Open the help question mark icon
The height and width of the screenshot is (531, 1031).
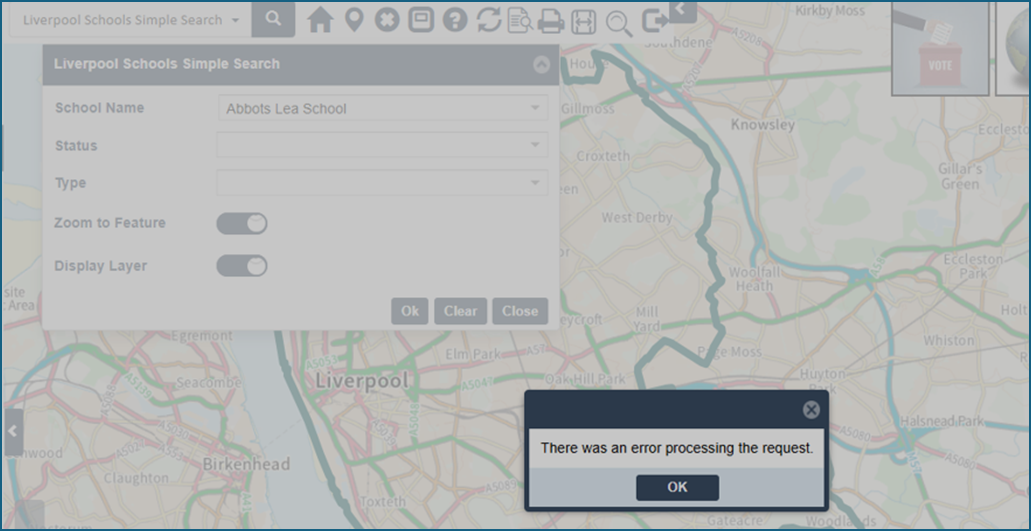[x=455, y=20]
